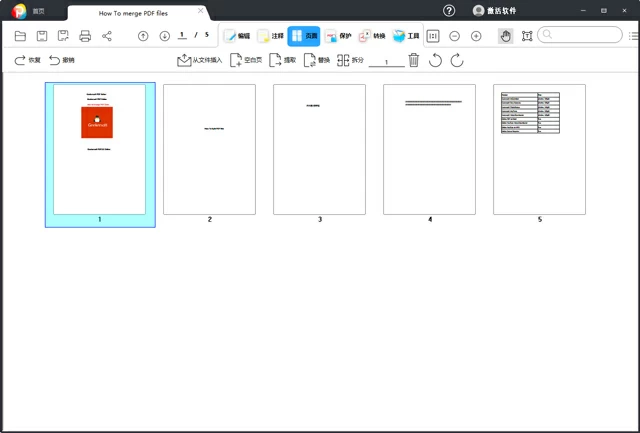Screen dimensions: 640x433
Task: Rotate page clockwise
Action: pos(457,61)
